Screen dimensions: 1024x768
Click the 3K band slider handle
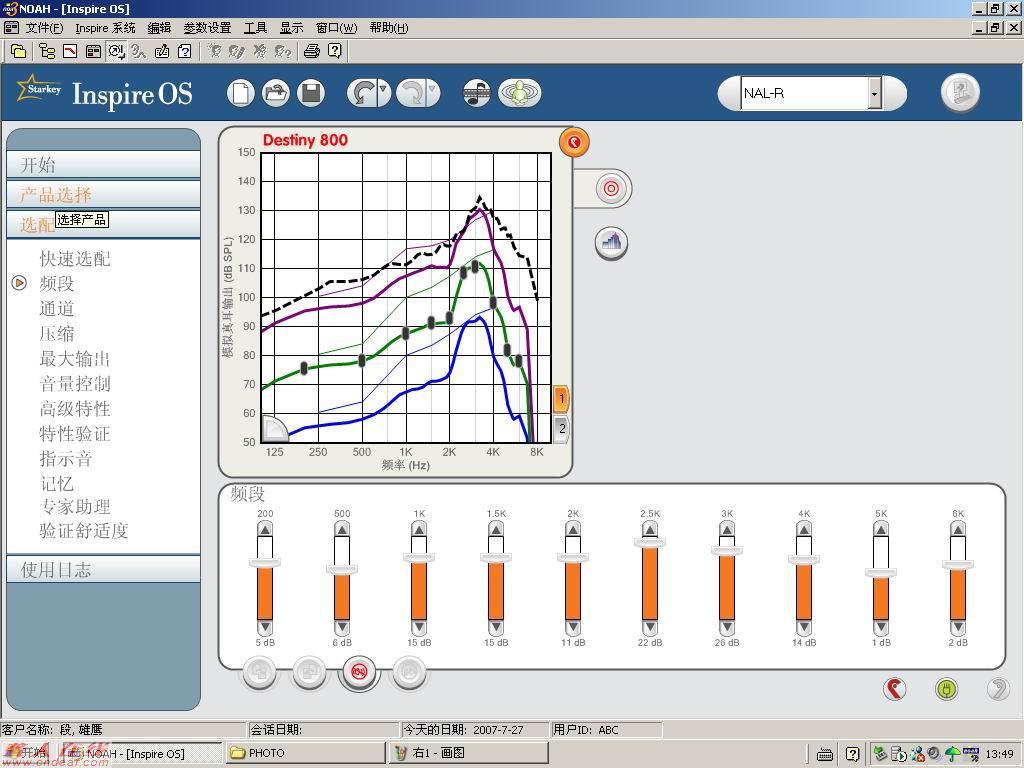click(x=727, y=551)
